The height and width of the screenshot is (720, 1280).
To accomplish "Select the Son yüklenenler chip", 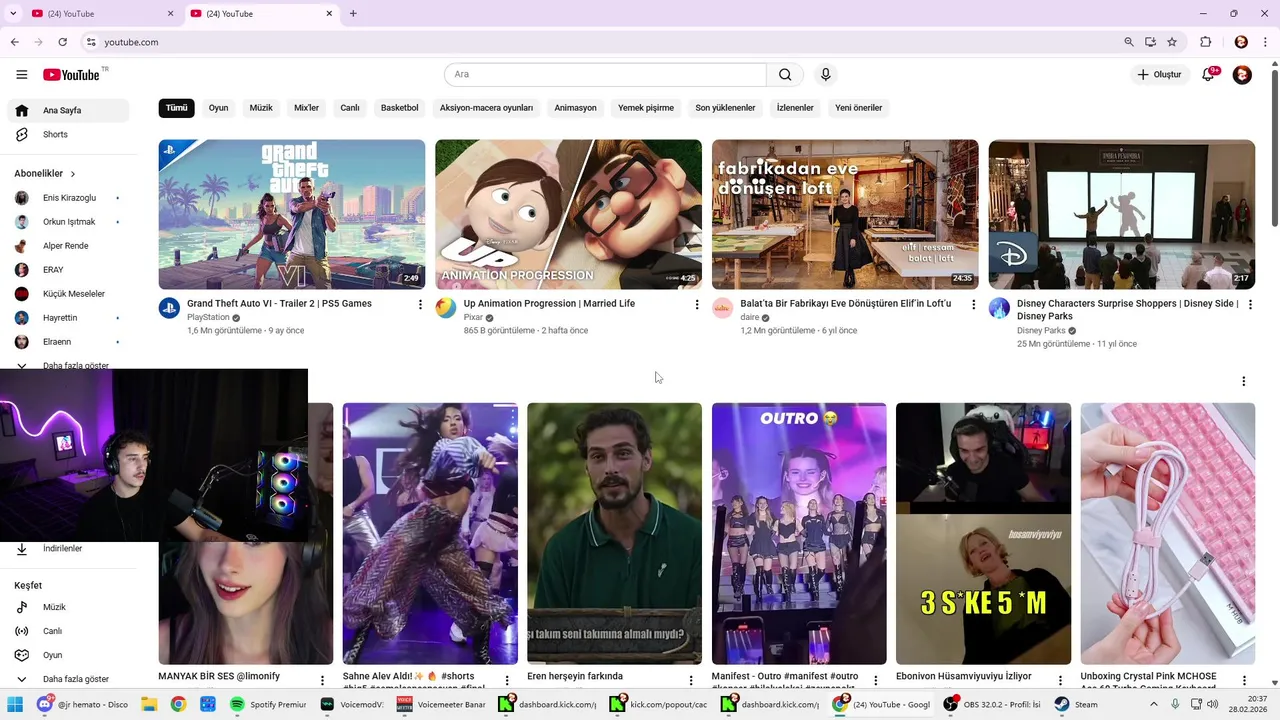I will pos(725,108).
